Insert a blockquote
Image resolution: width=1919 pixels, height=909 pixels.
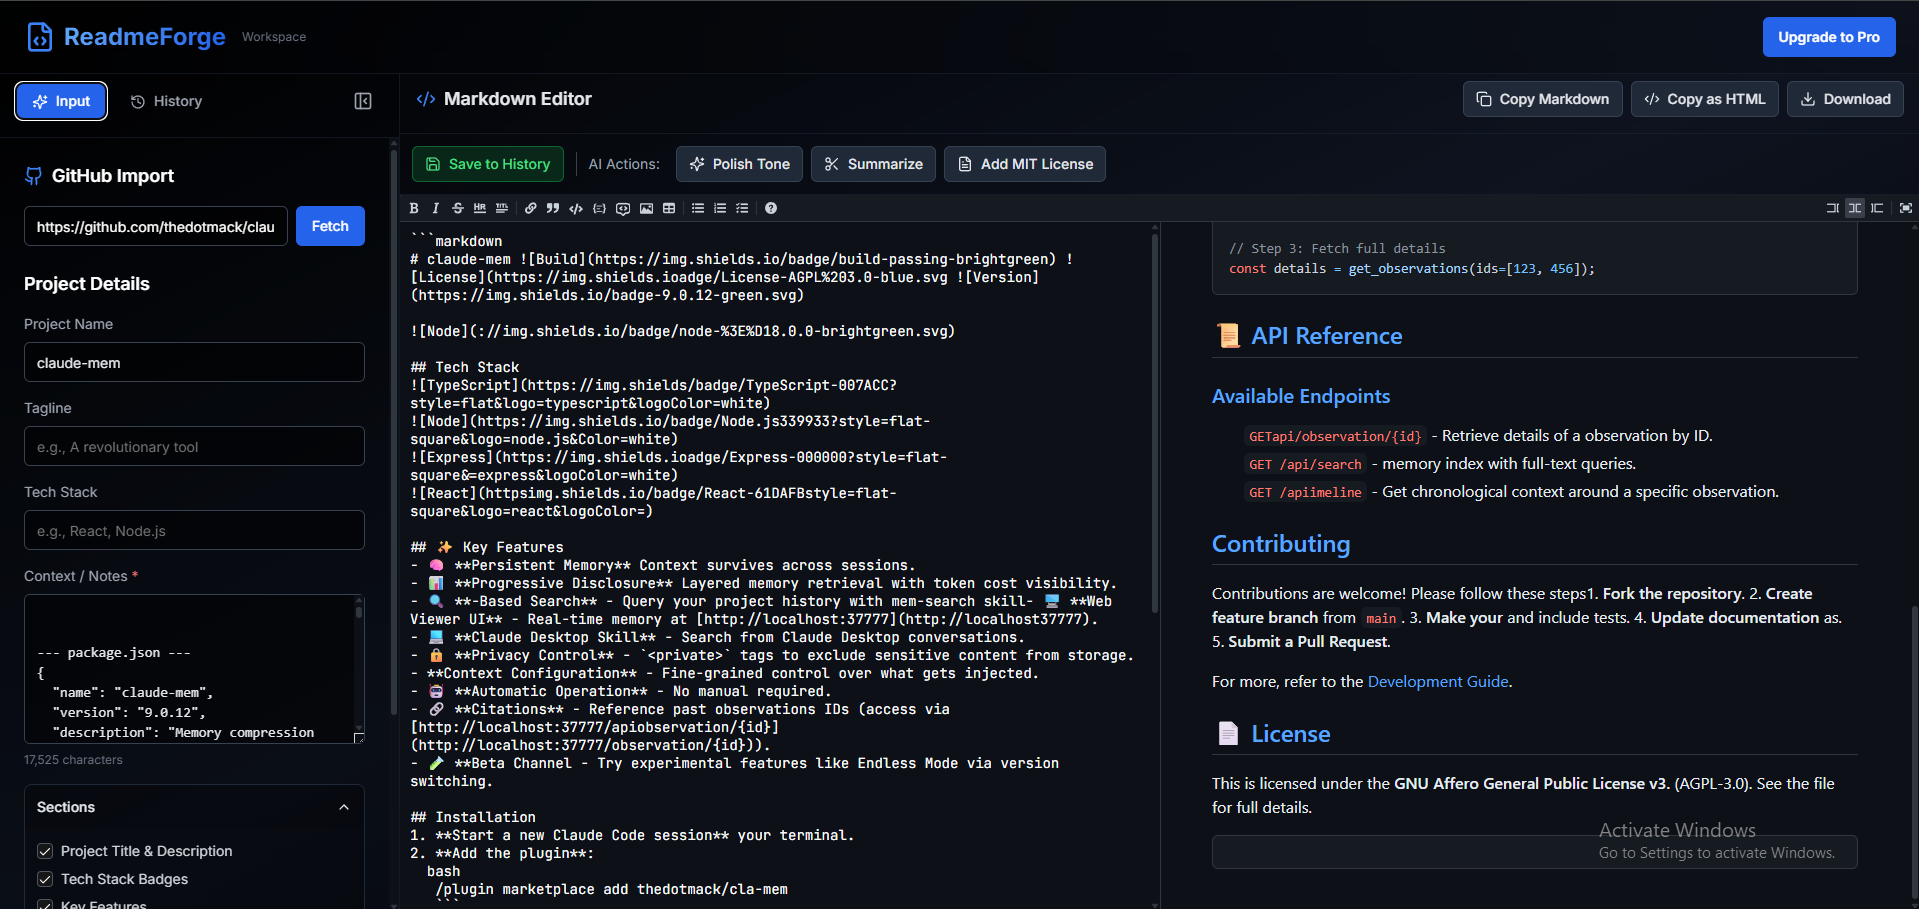[x=553, y=208]
